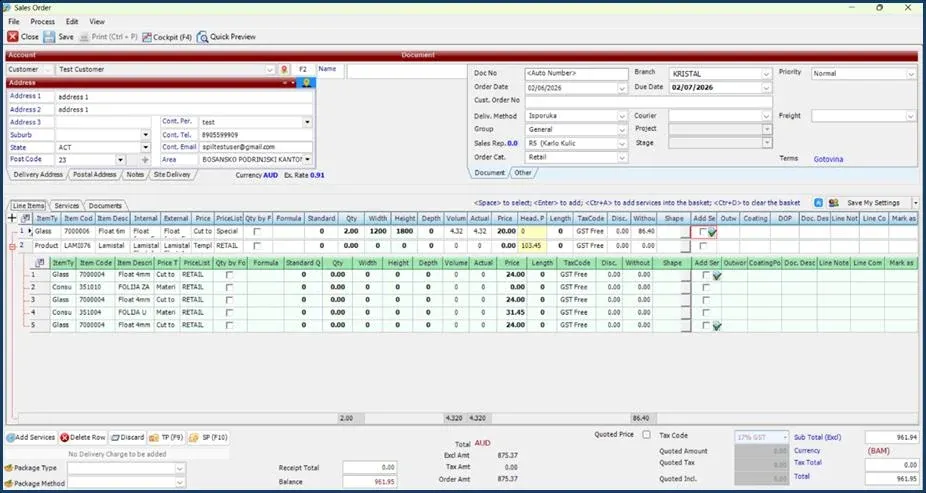Image resolution: width=926 pixels, height=493 pixels.
Task: Click green check icon in Glass 7000006 row
Action: 712,233
